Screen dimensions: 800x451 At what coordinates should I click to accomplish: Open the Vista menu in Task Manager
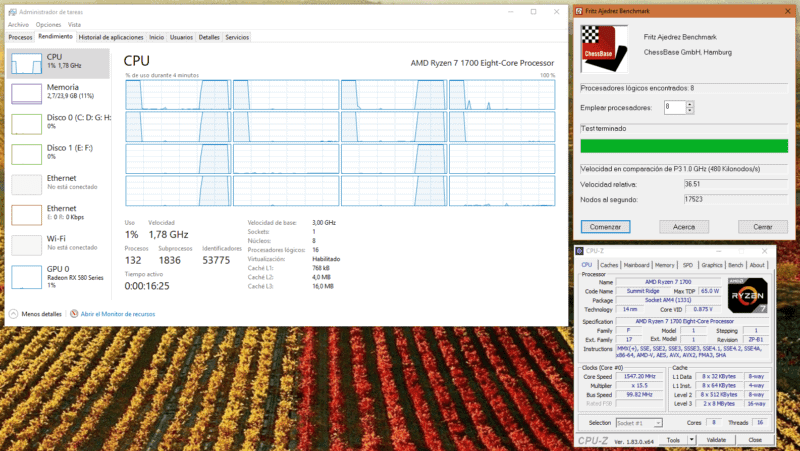[74, 24]
